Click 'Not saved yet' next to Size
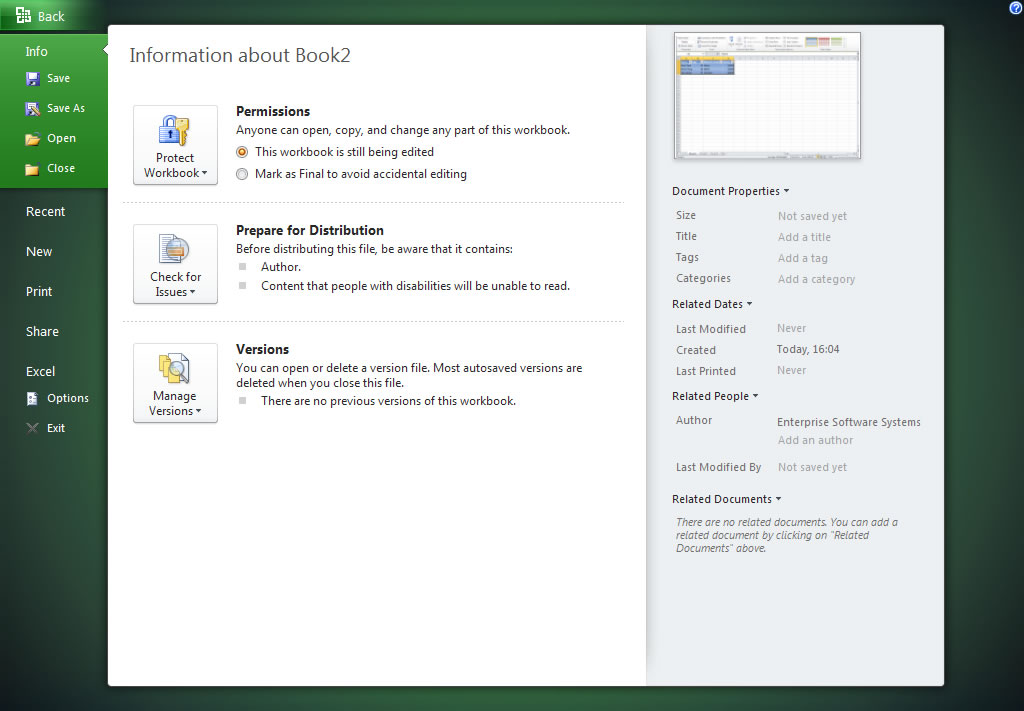The image size is (1024, 711). click(x=812, y=216)
